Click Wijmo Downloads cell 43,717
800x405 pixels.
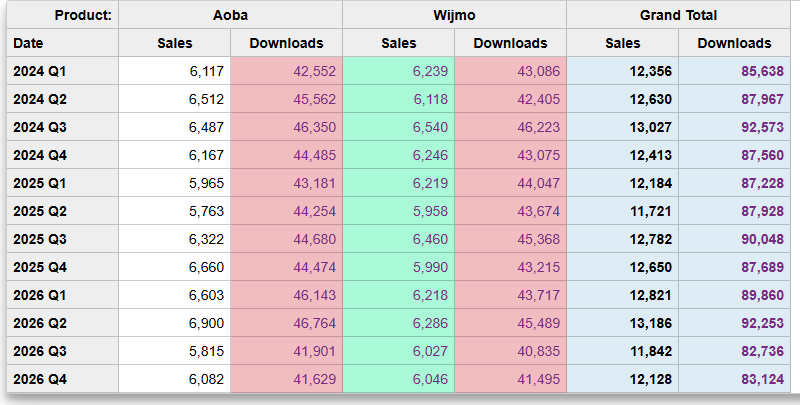coord(511,295)
